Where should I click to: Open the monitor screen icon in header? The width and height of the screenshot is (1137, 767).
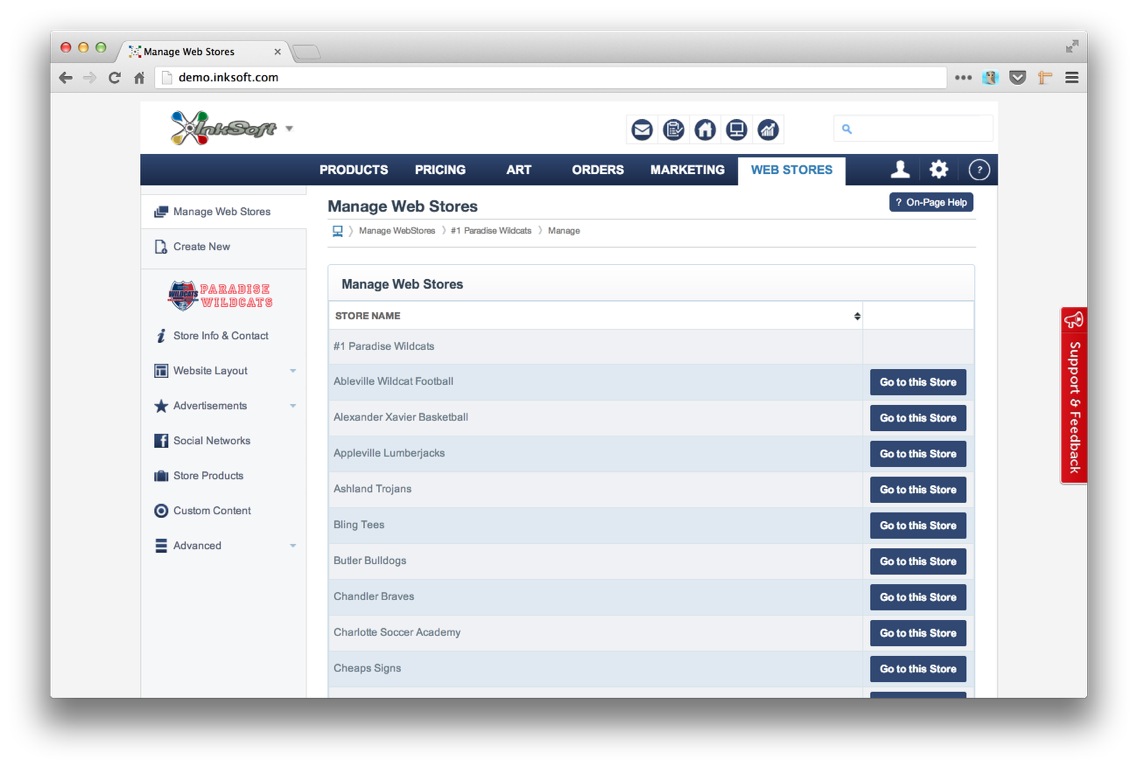click(737, 130)
